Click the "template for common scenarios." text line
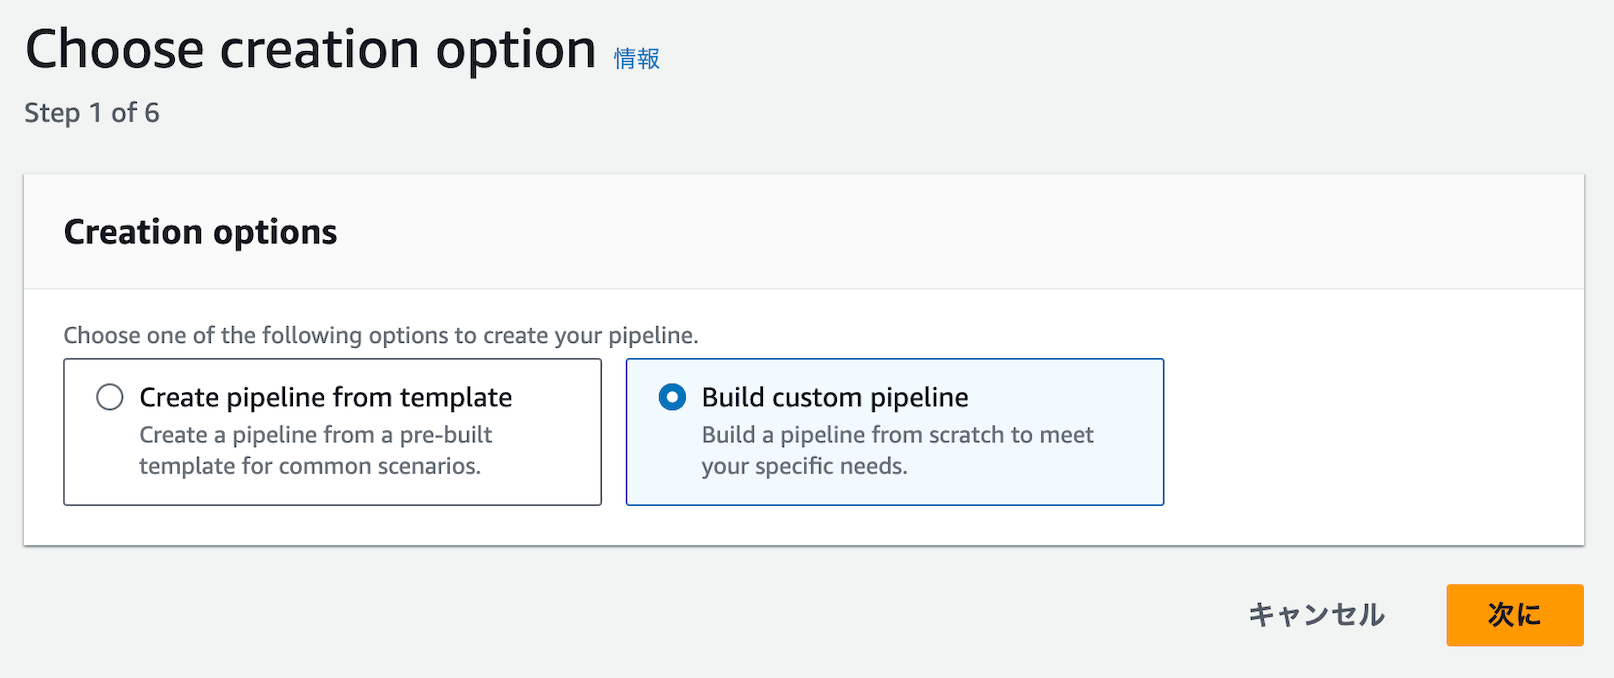This screenshot has width=1614, height=678. [310, 466]
